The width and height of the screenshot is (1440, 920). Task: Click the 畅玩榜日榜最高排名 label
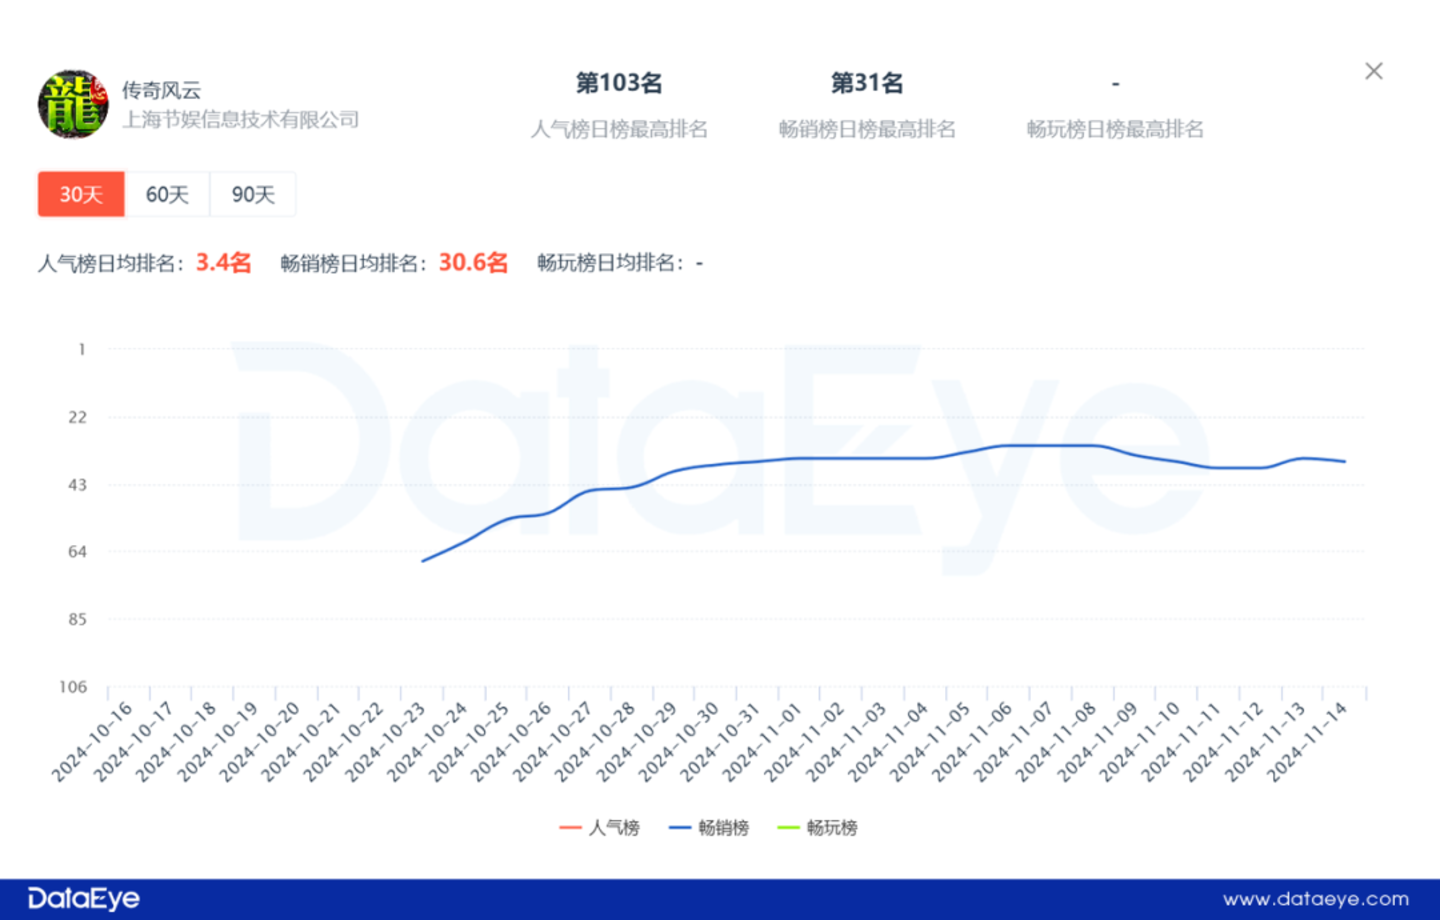1115,129
